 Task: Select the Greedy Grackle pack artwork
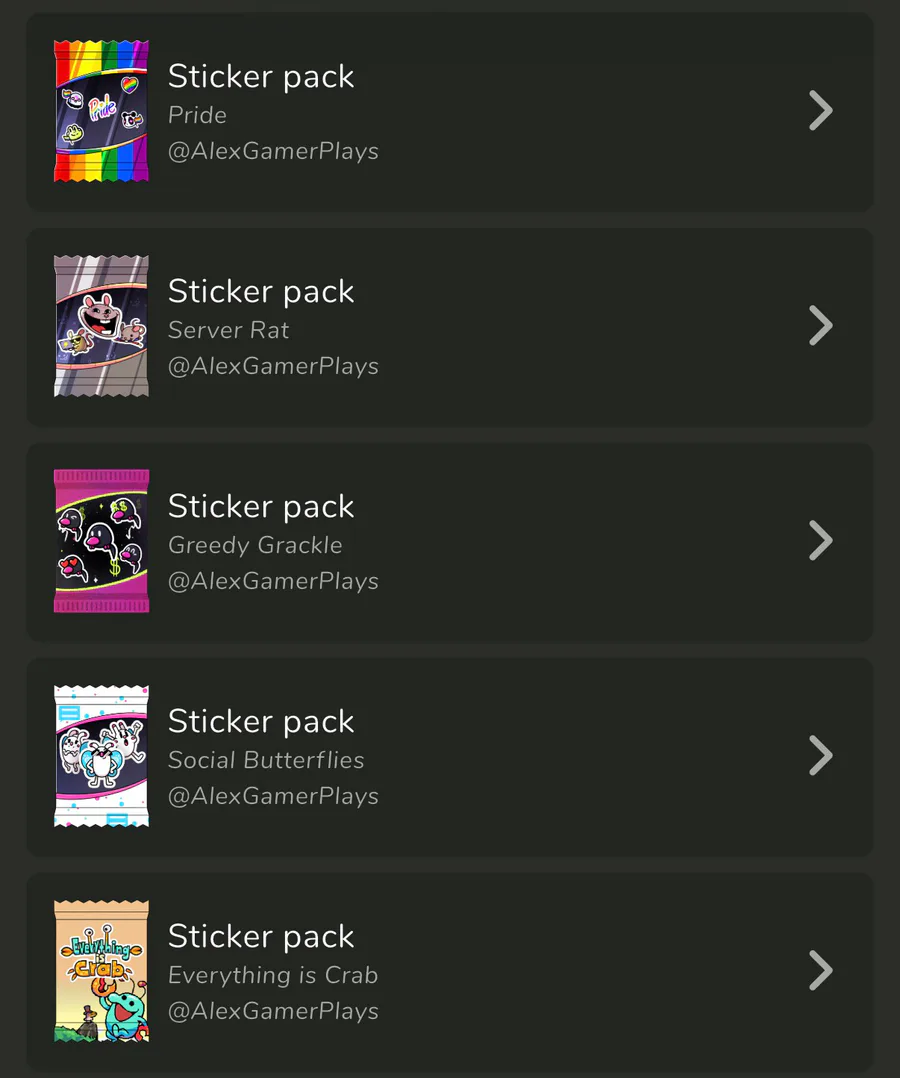point(101,541)
